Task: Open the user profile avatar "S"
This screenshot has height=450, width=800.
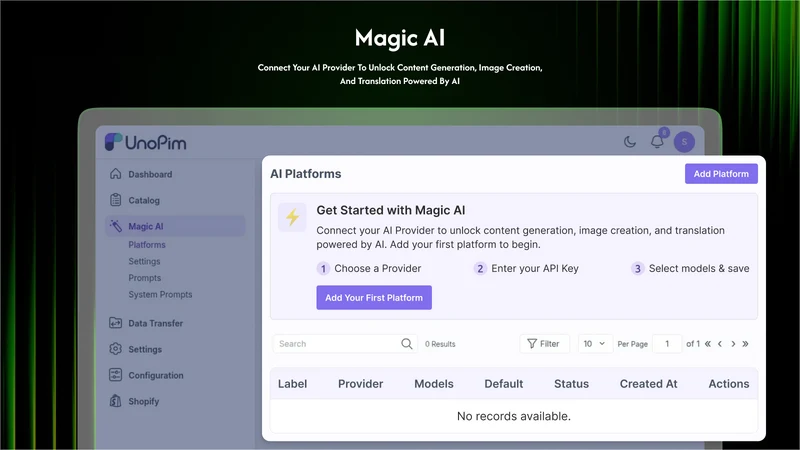Action: 684,142
